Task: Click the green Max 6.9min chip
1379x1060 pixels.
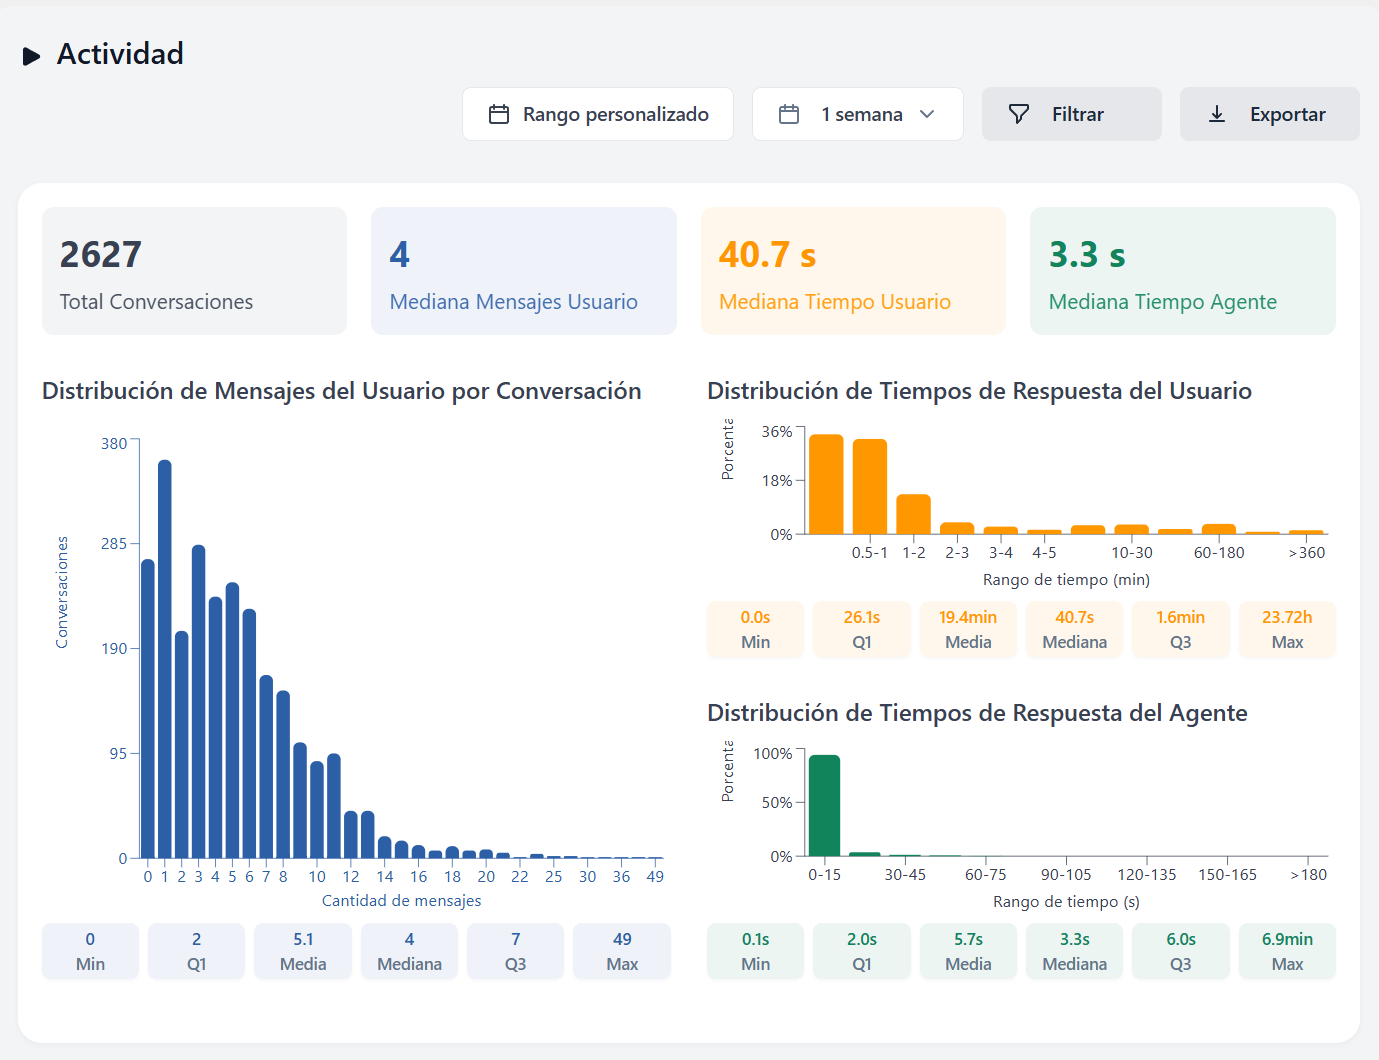Action: click(x=1287, y=951)
